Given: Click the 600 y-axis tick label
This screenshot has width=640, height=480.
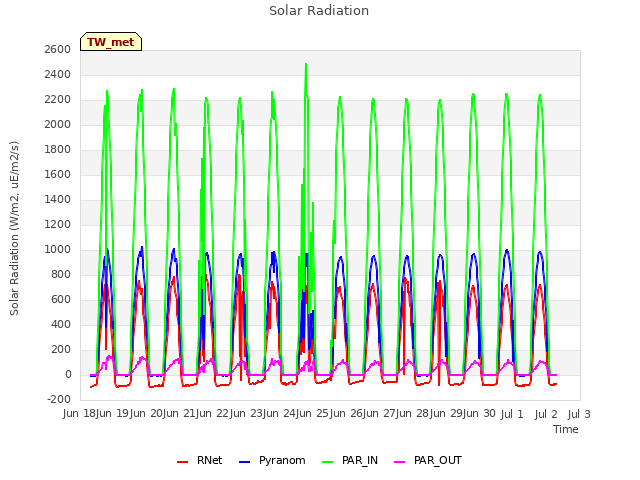Looking at the screenshot, I should 61,299.
